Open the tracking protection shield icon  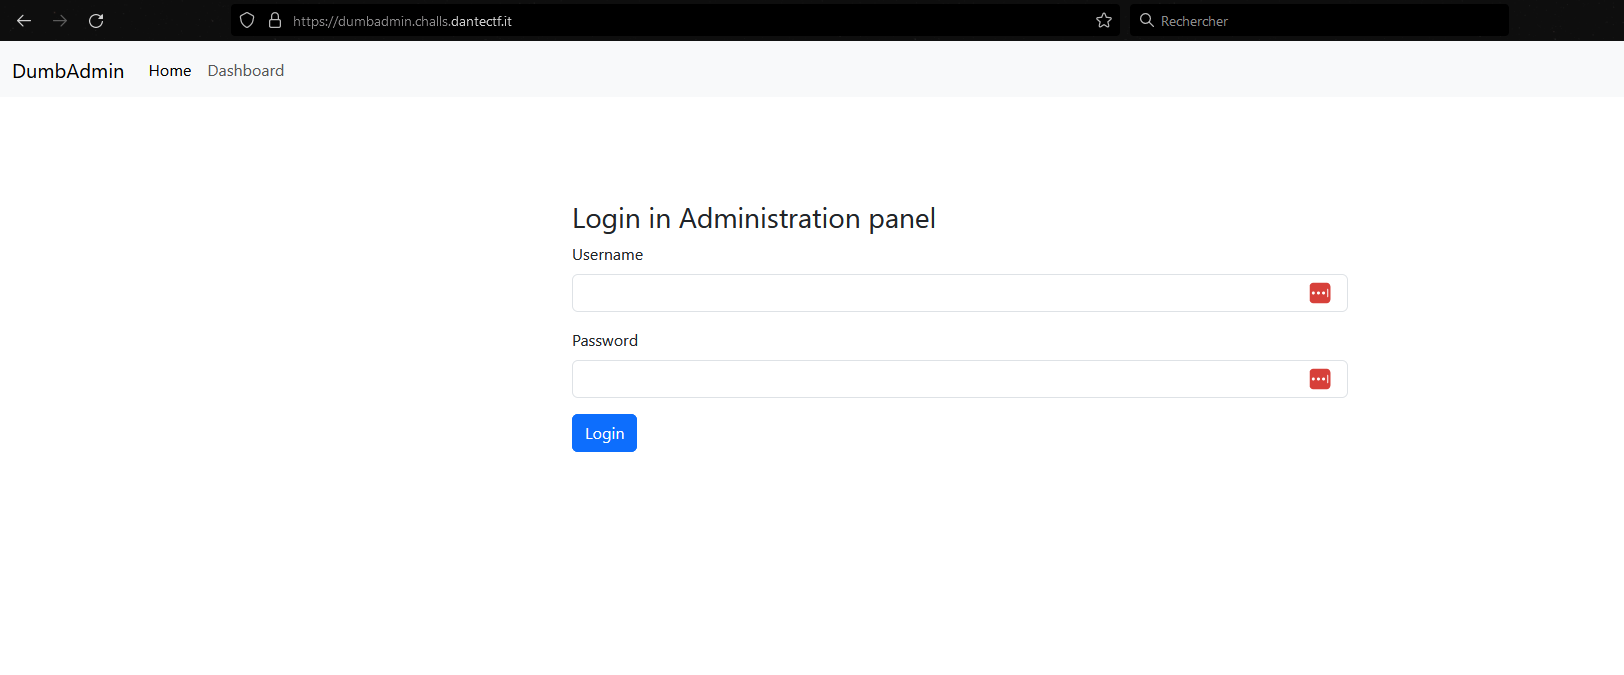tap(247, 20)
